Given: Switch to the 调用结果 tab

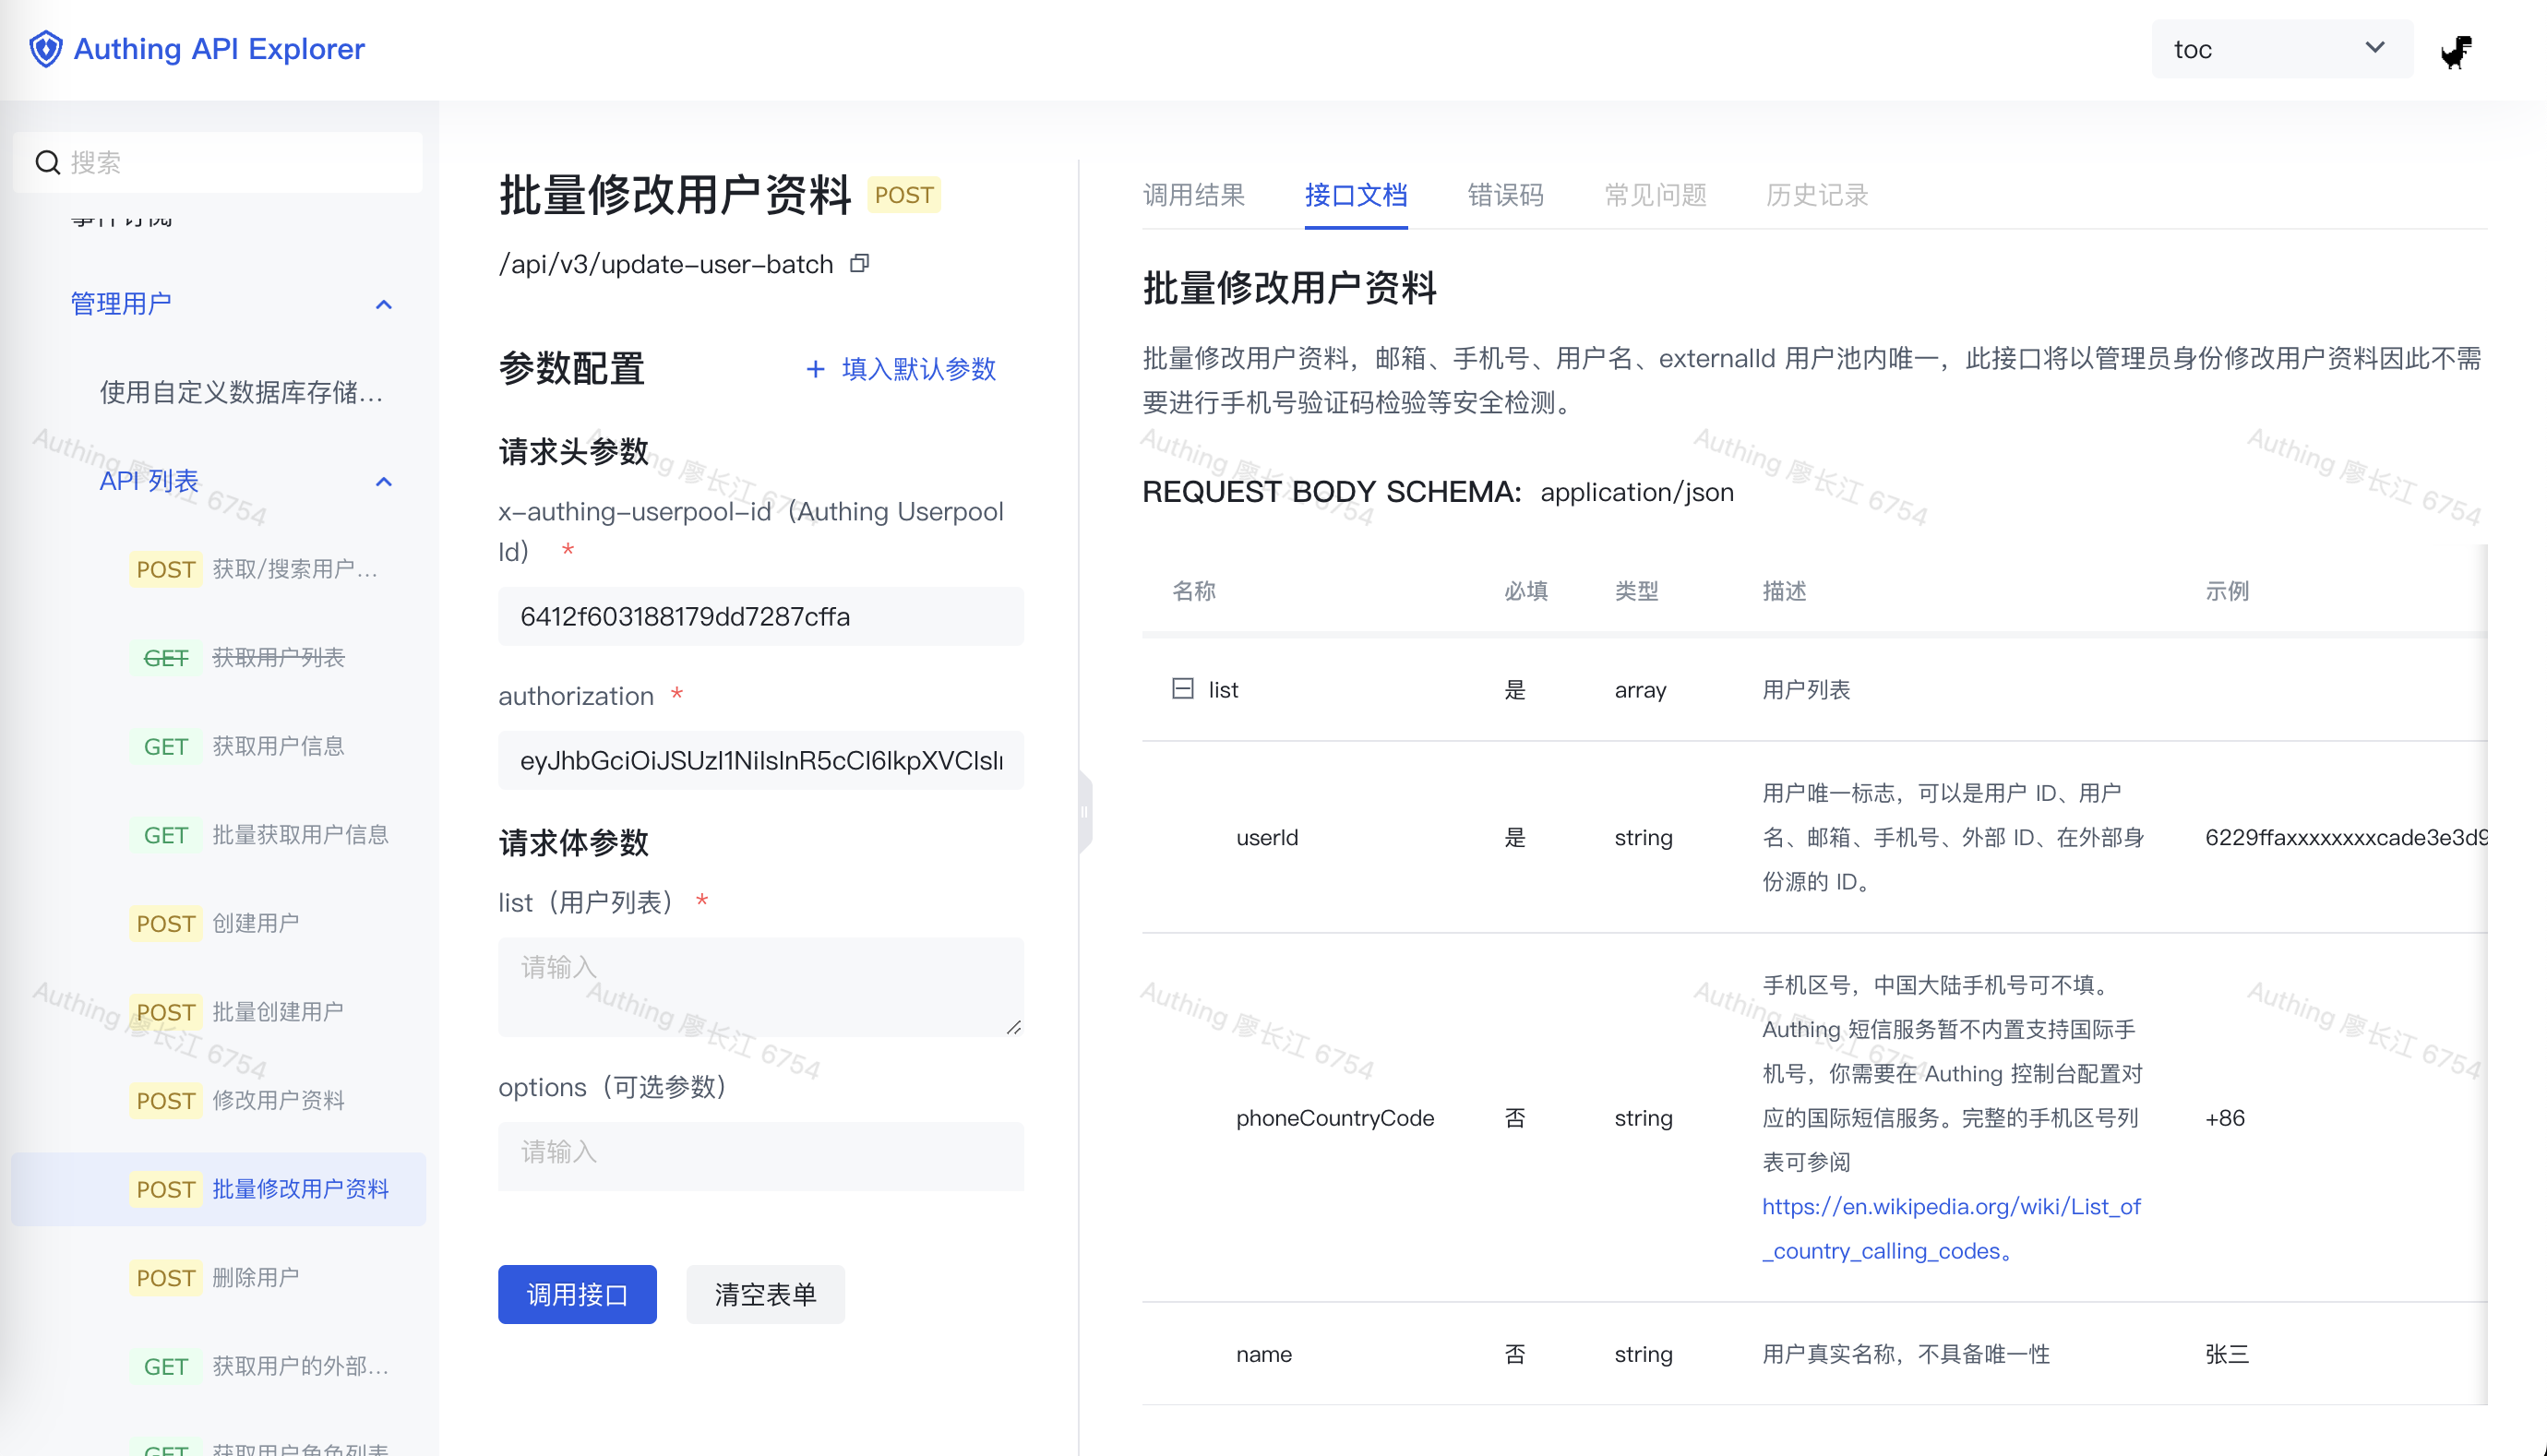Looking at the screenshot, I should [1194, 195].
